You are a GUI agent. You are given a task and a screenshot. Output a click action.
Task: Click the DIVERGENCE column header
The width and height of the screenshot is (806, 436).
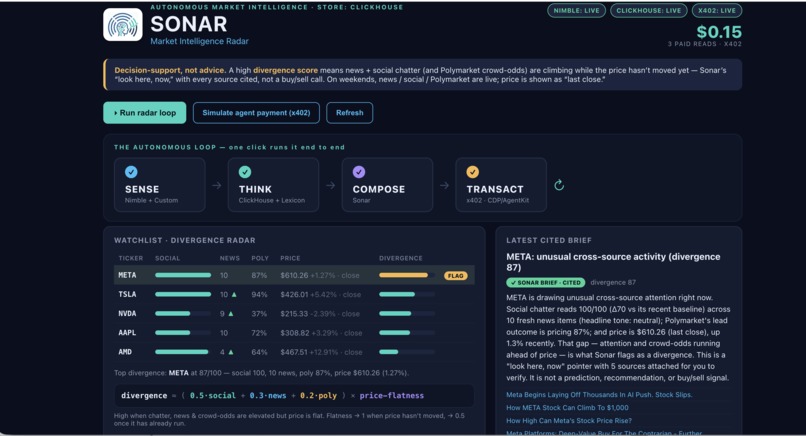point(401,258)
